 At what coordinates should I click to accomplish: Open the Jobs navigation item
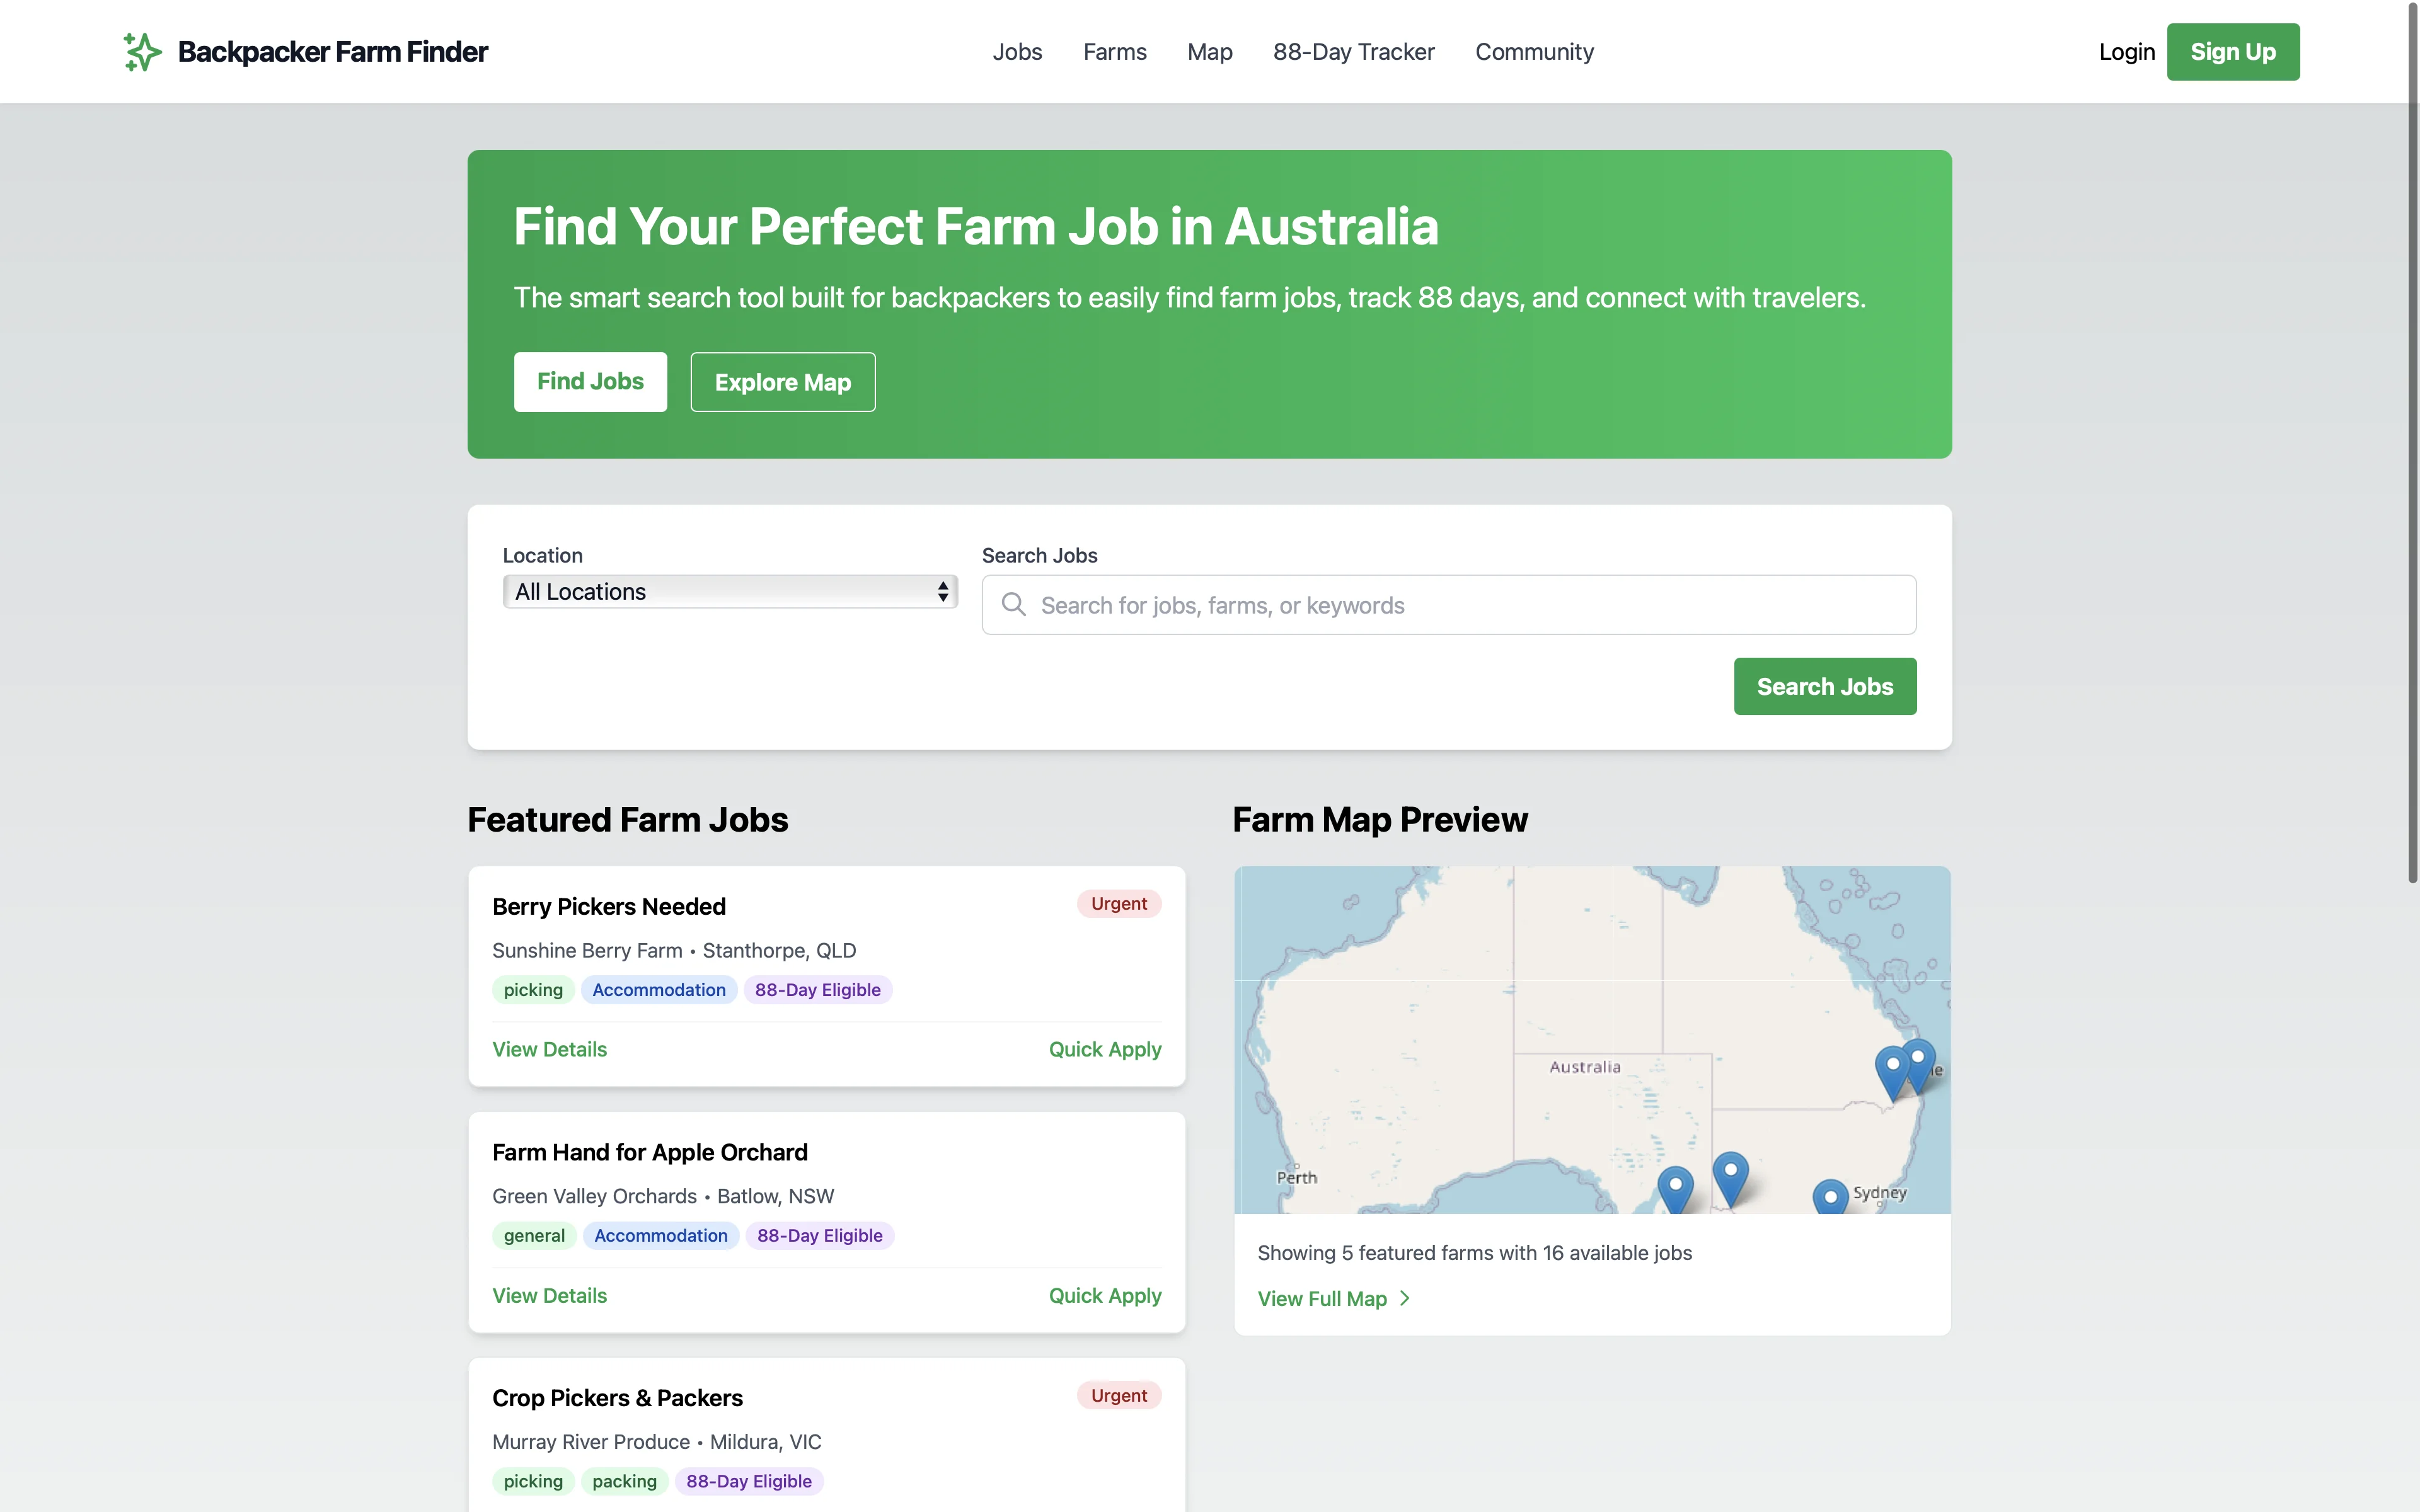click(1017, 51)
